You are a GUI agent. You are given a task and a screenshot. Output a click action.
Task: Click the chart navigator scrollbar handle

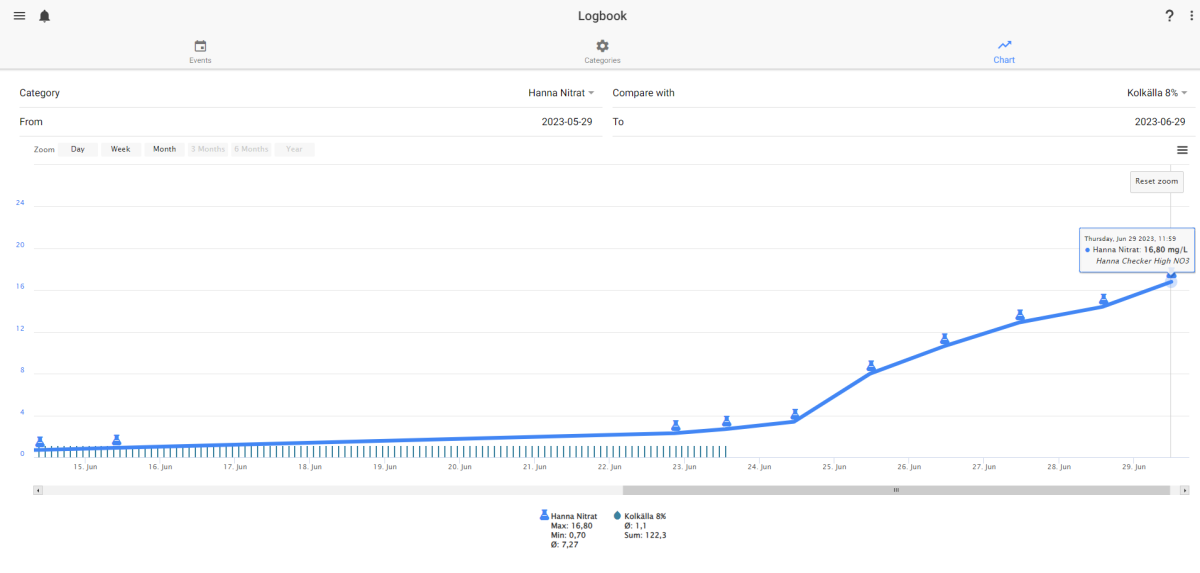(x=896, y=490)
